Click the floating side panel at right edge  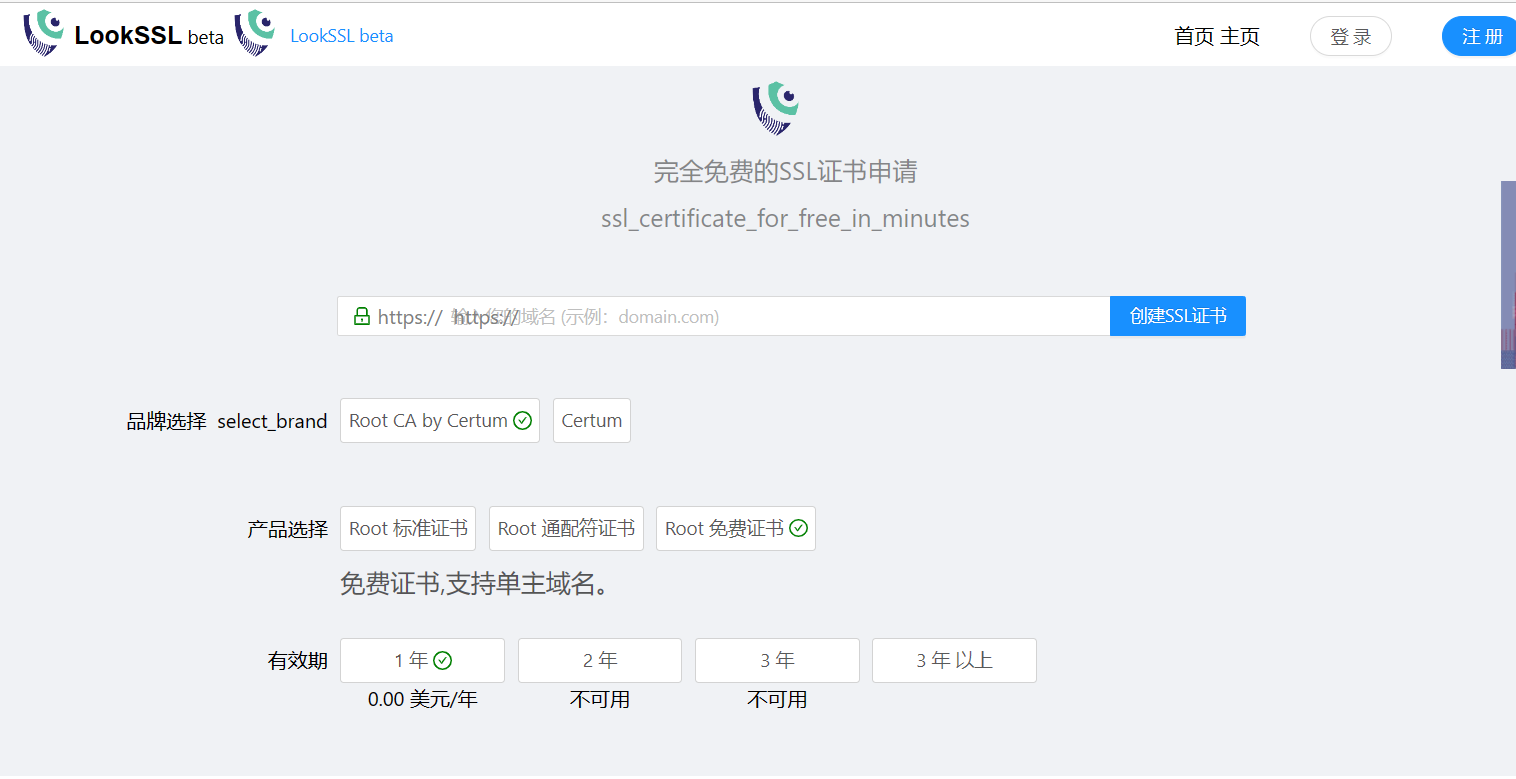(1508, 275)
